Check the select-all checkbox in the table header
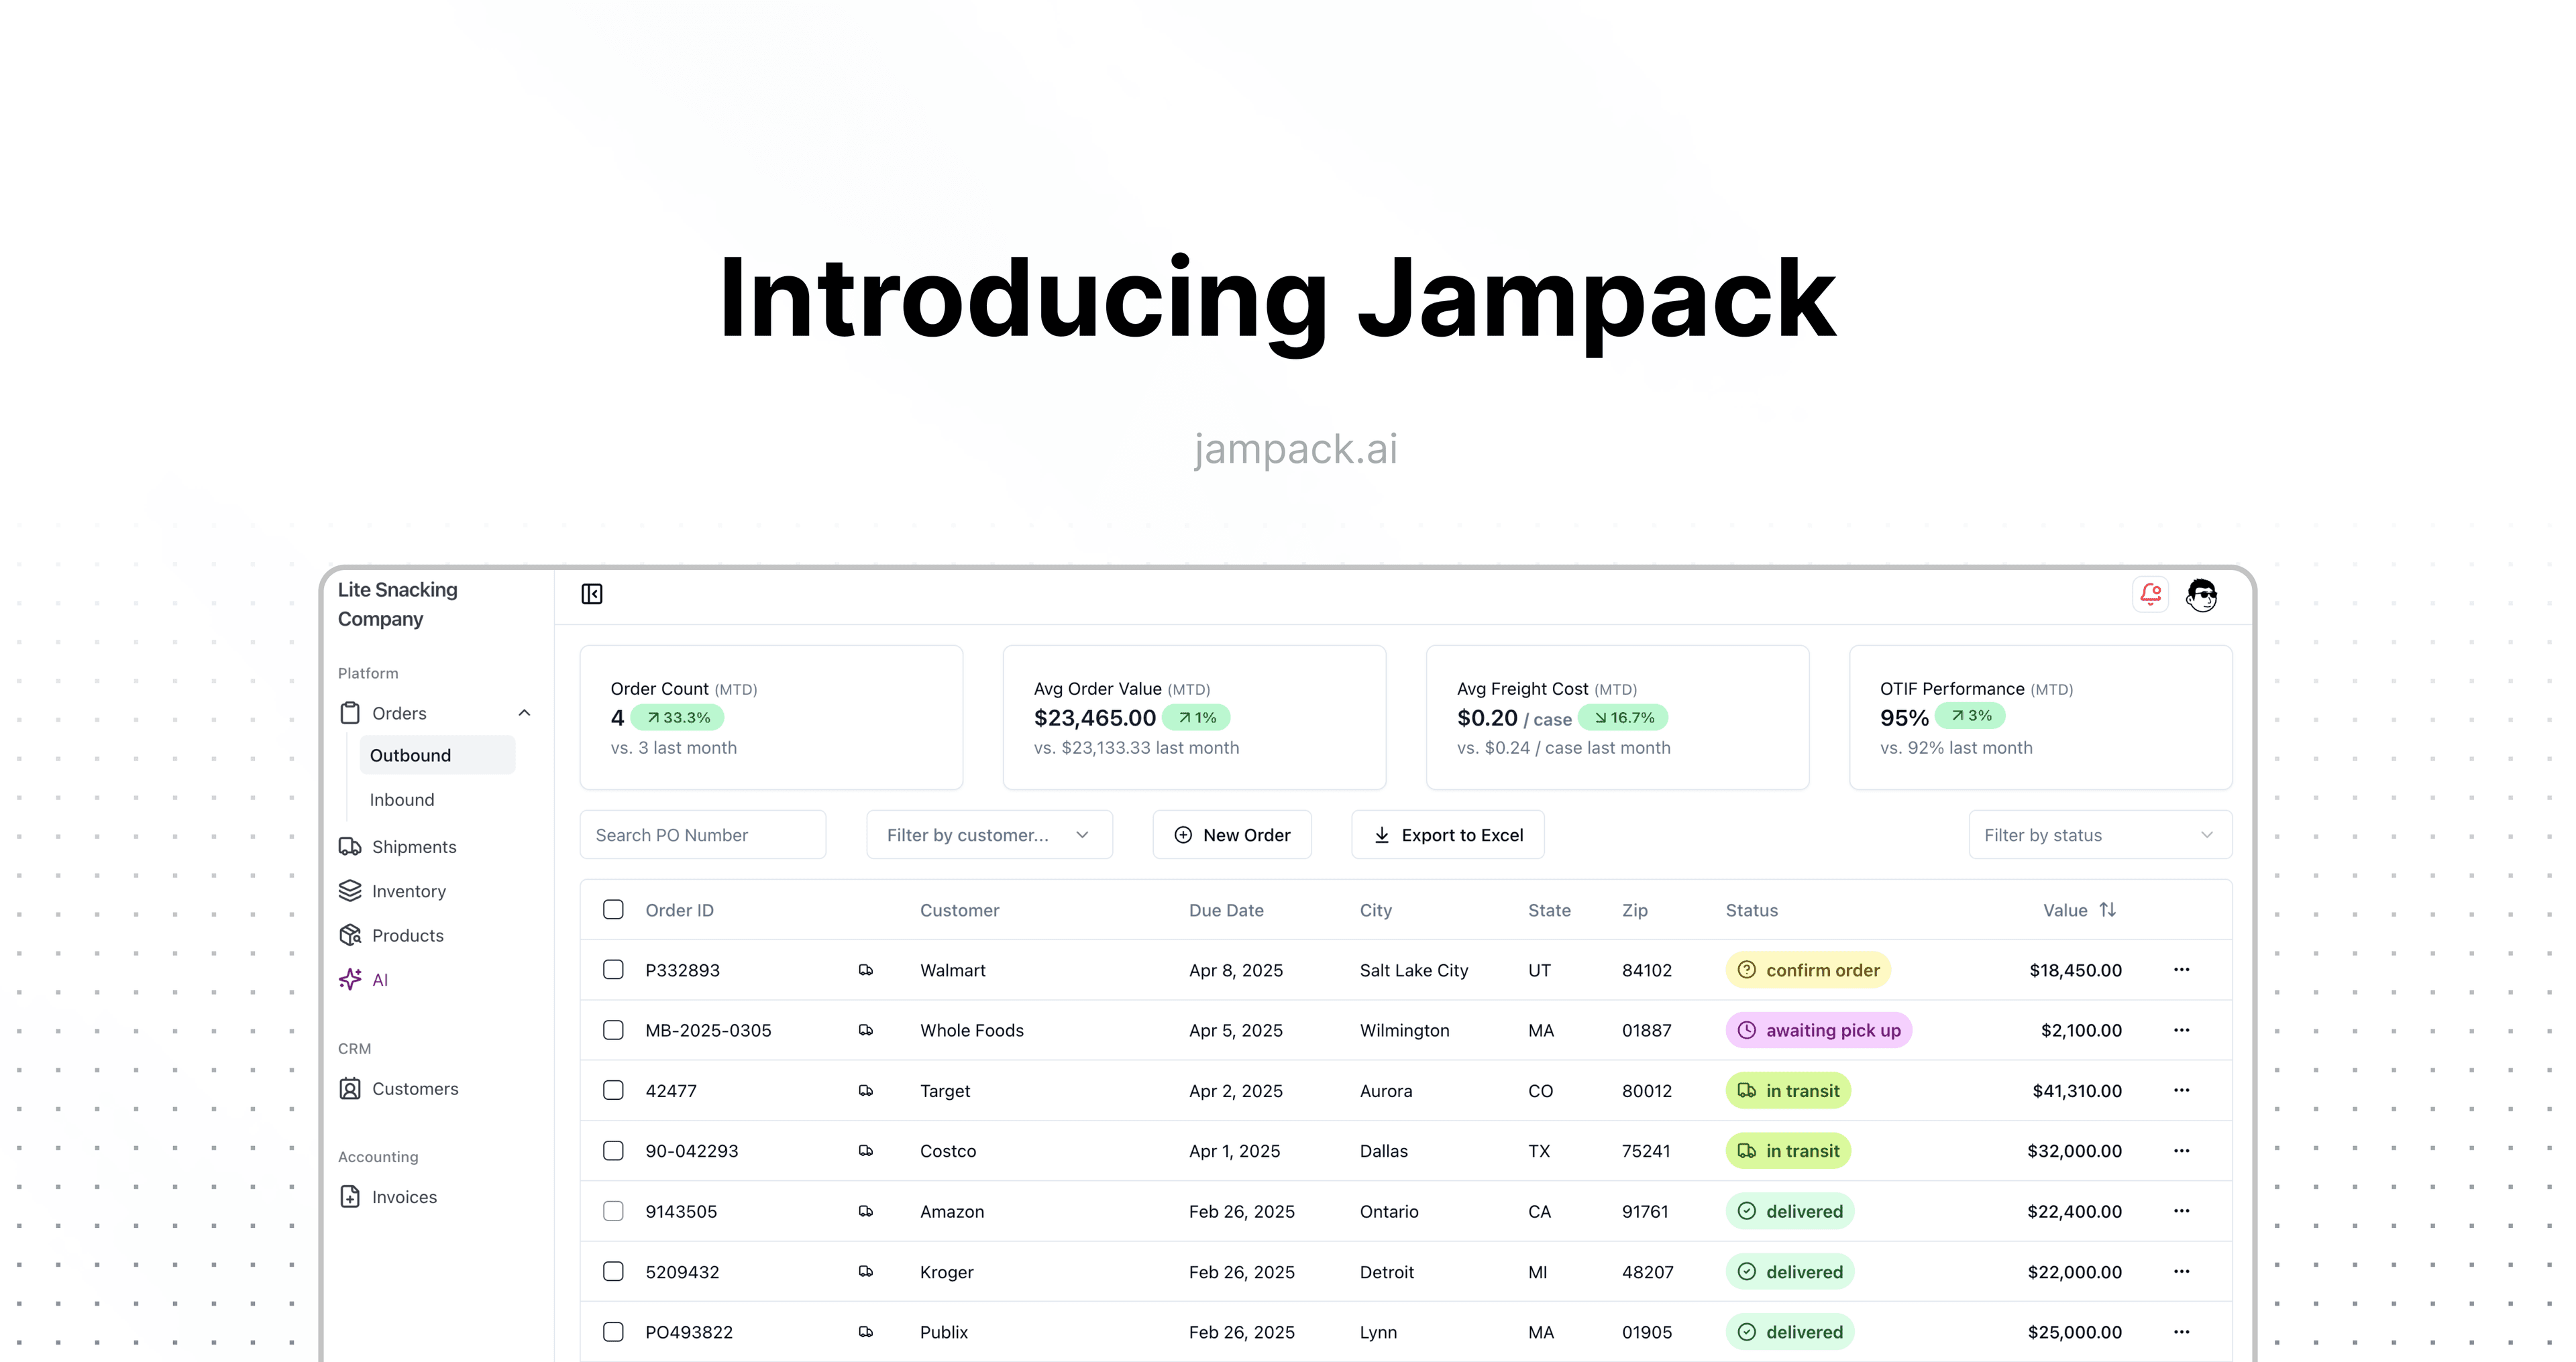The height and width of the screenshot is (1362, 2576). [613, 909]
